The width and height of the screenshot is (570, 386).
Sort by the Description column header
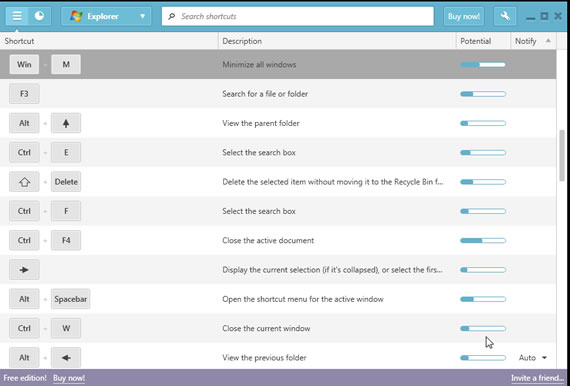(x=337, y=41)
